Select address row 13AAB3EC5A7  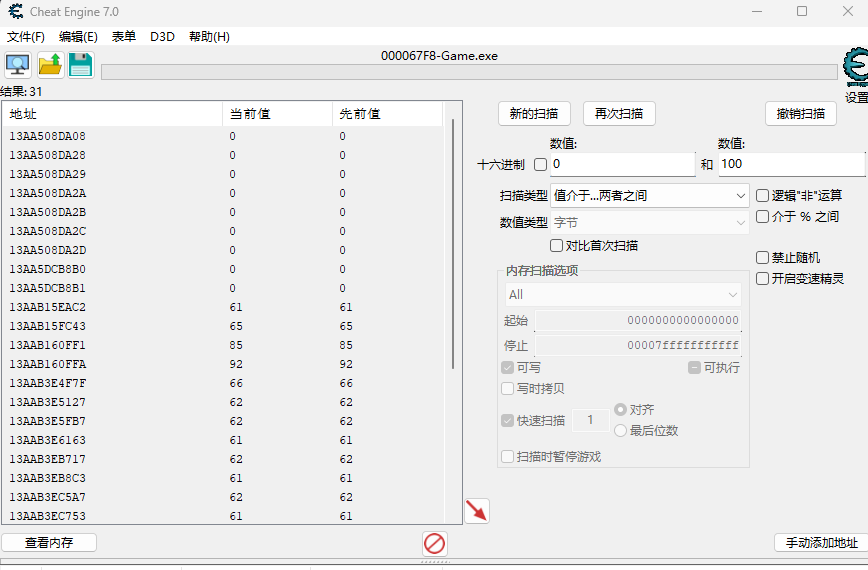point(223,497)
